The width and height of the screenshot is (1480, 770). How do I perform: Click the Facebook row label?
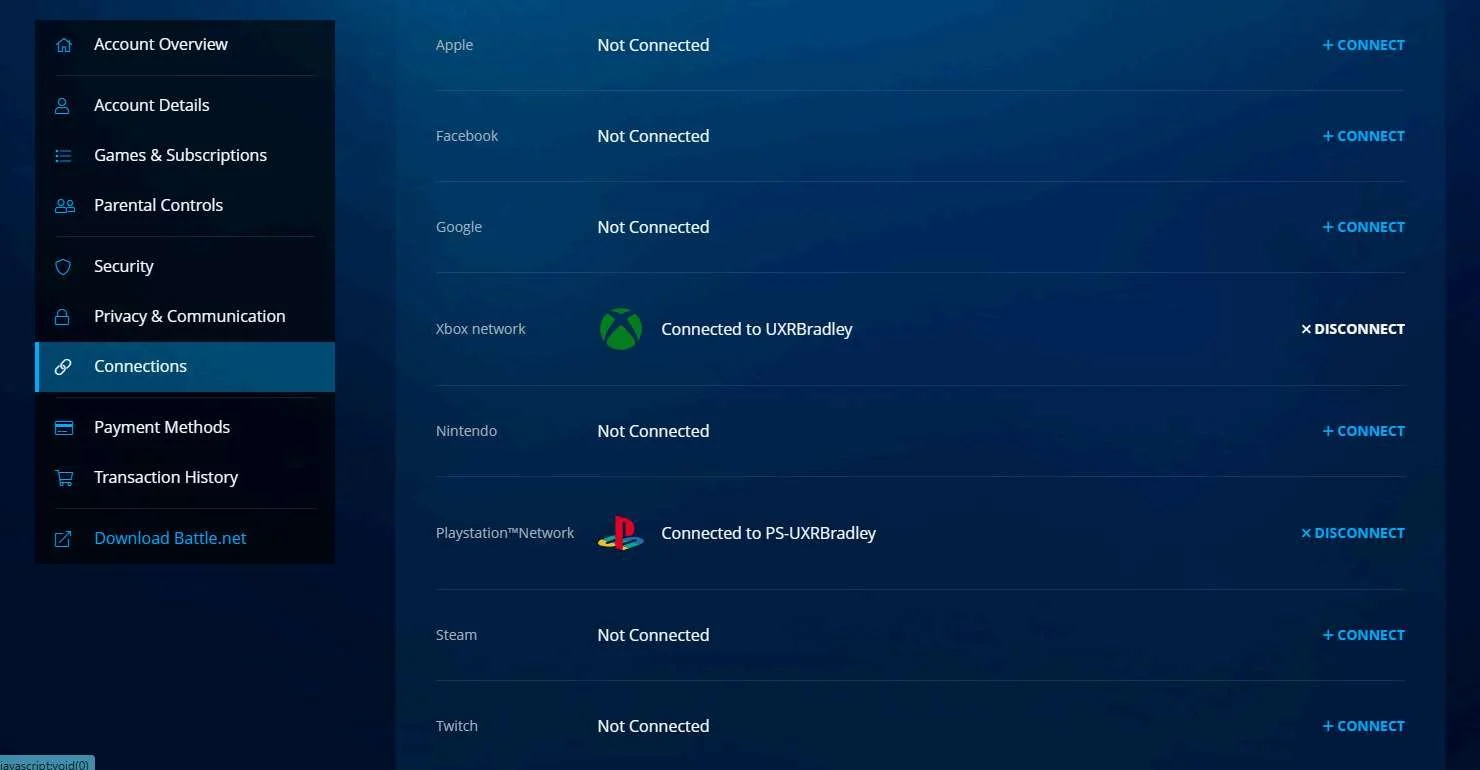[467, 136]
